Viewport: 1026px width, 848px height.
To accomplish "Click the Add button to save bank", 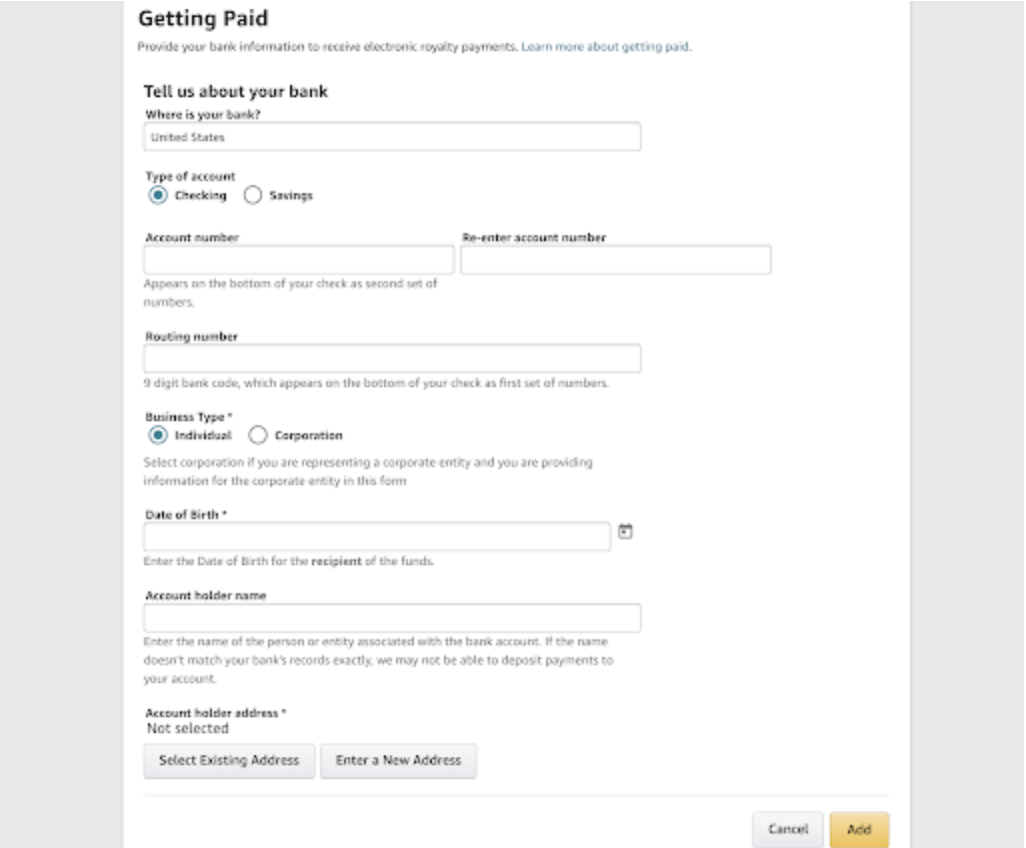I will (859, 829).
